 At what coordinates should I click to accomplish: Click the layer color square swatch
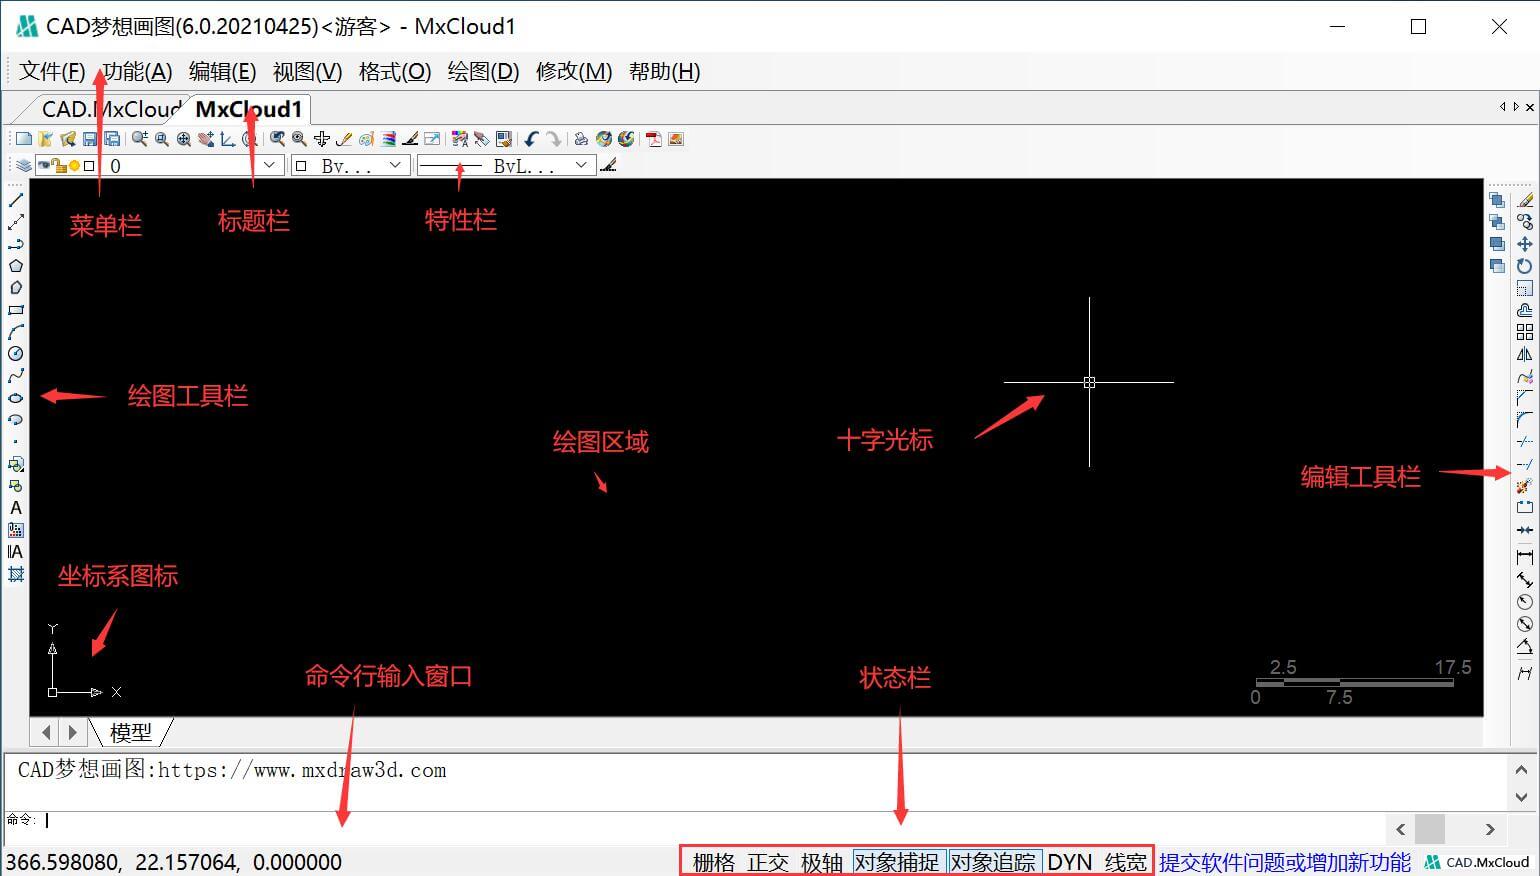tap(89, 166)
